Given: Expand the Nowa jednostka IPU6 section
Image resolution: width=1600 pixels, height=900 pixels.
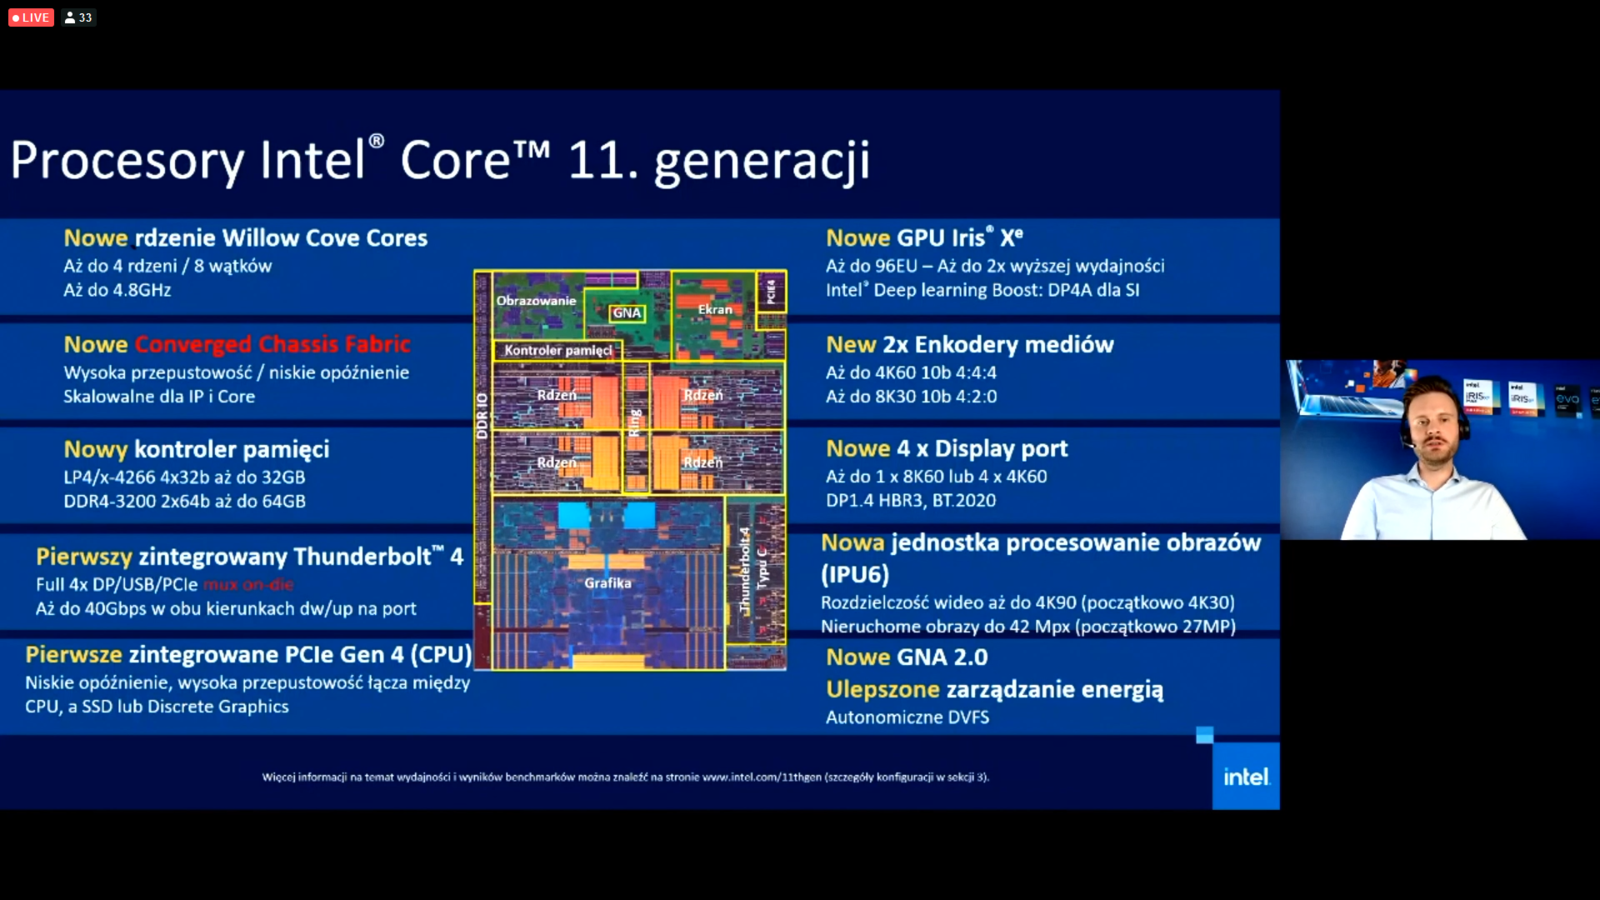Looking at the screenshot, I should (1042, 543).
